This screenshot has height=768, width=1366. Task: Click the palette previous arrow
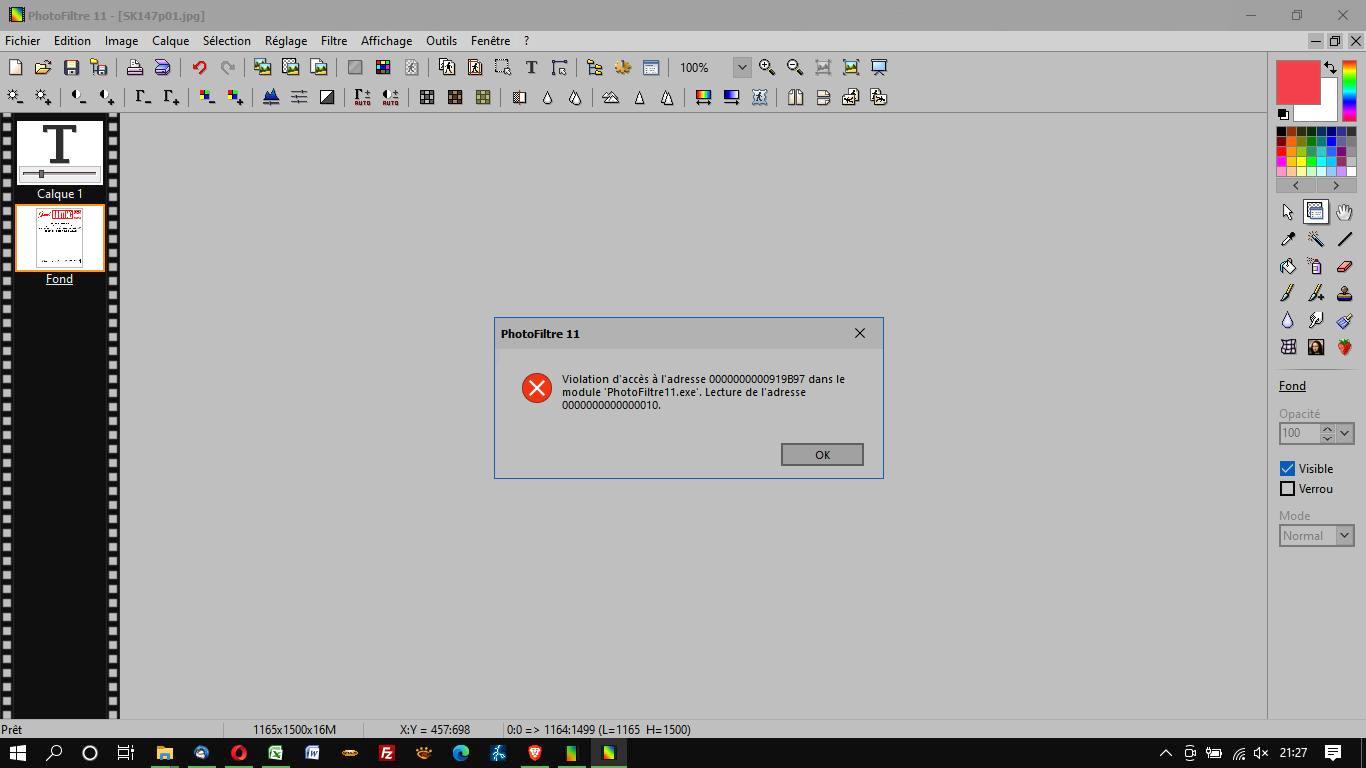click(1296, 185)
